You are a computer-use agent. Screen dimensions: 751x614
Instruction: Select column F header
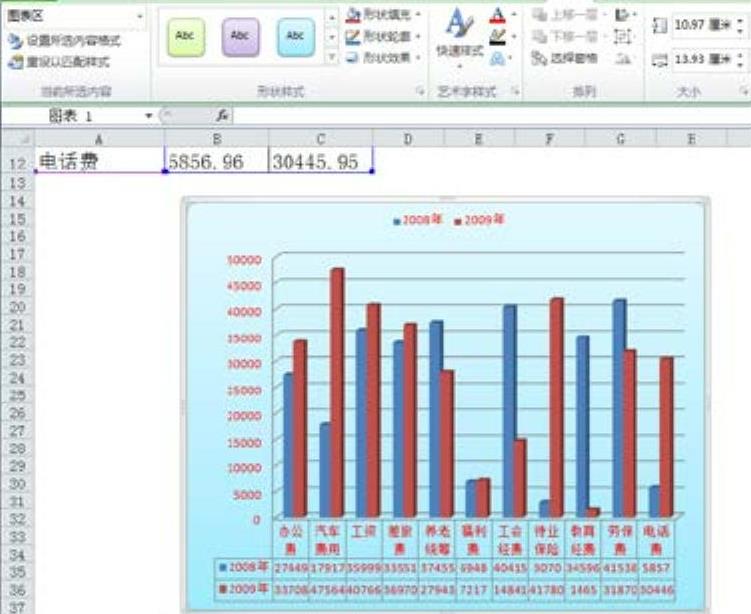549,139
